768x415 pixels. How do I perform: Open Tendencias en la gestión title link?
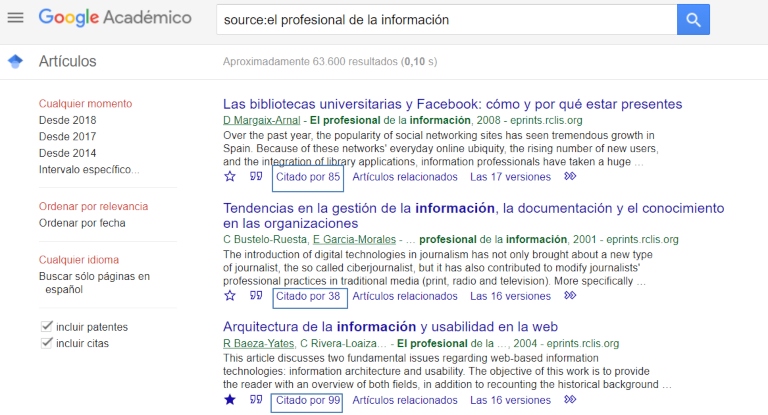(x=474, y=216)
